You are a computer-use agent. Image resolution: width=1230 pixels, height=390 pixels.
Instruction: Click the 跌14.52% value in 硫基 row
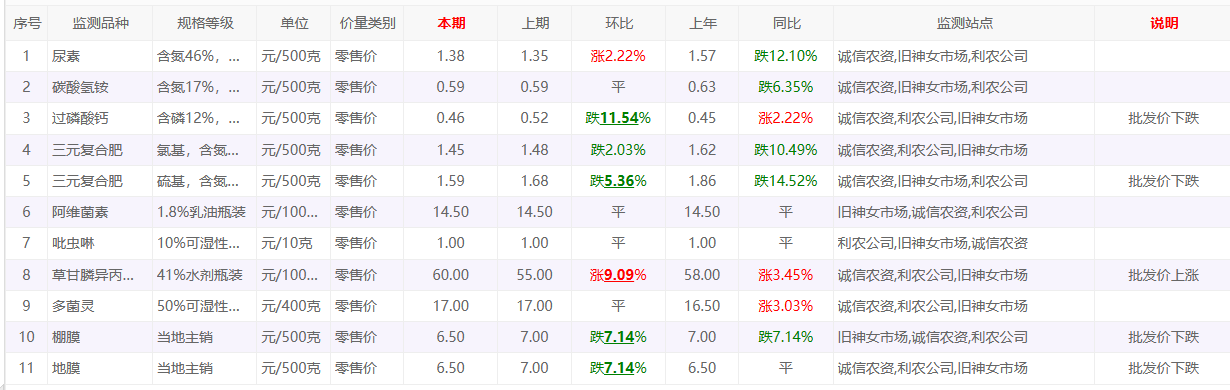click(786, 181)
